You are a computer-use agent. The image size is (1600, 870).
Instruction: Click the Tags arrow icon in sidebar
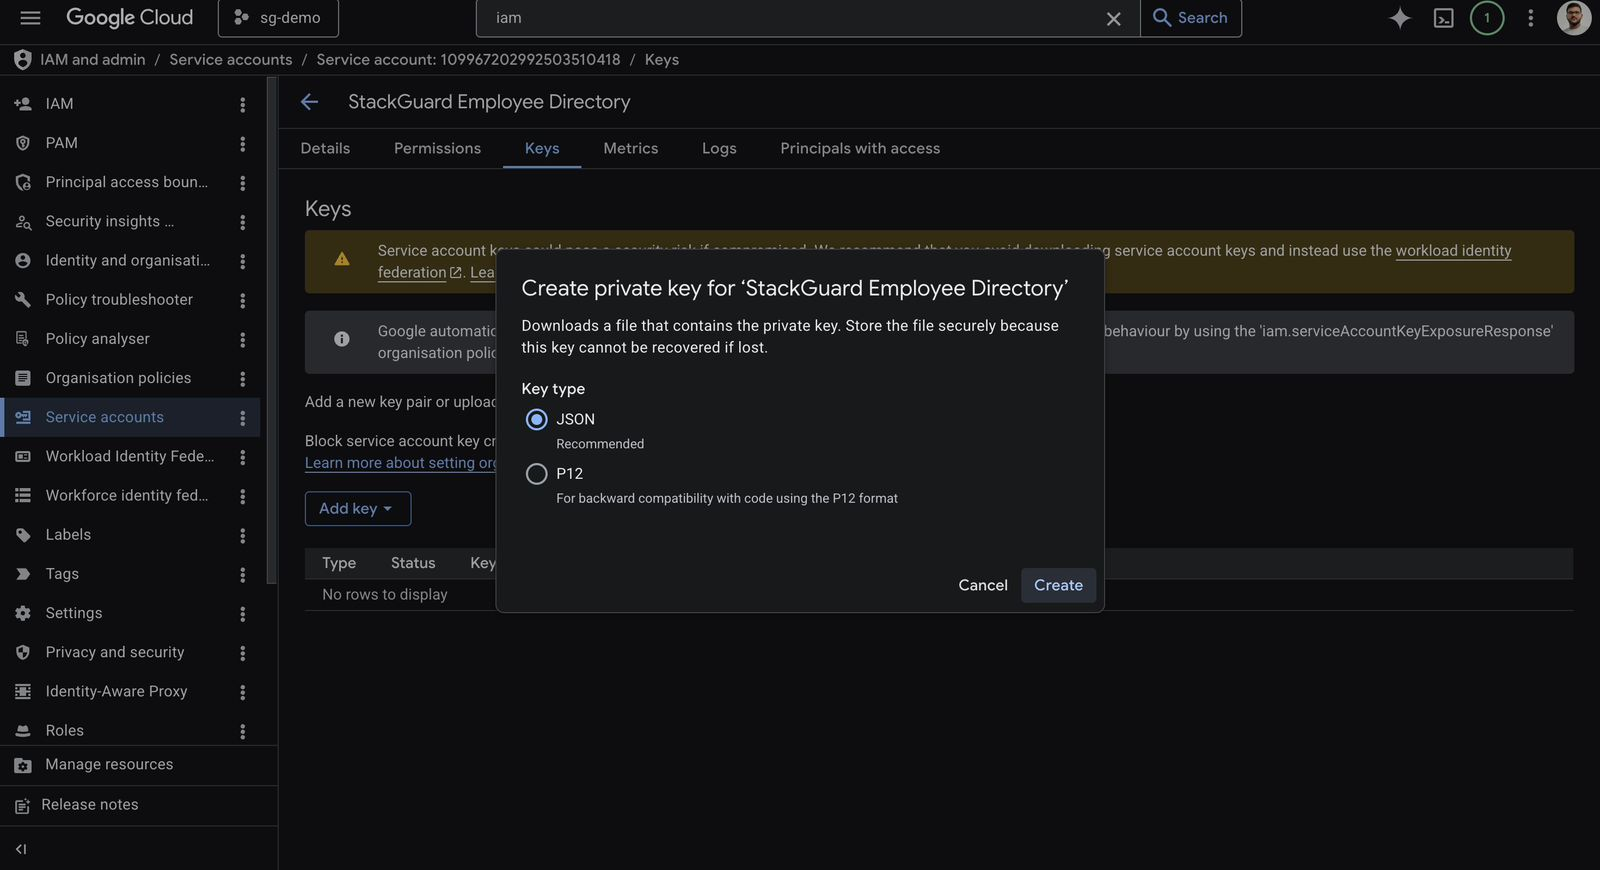[x=23, y=574]
